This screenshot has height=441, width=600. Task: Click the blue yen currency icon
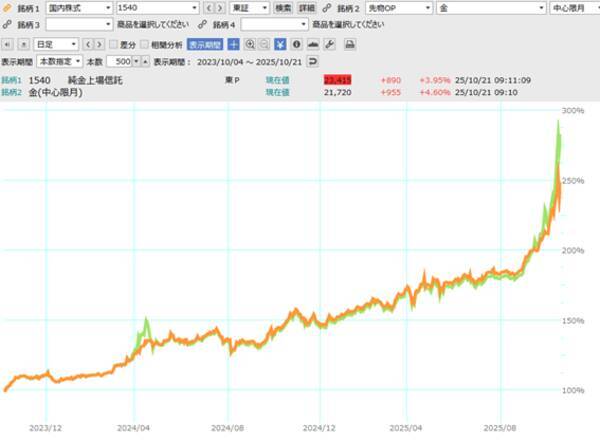point(281,44)
